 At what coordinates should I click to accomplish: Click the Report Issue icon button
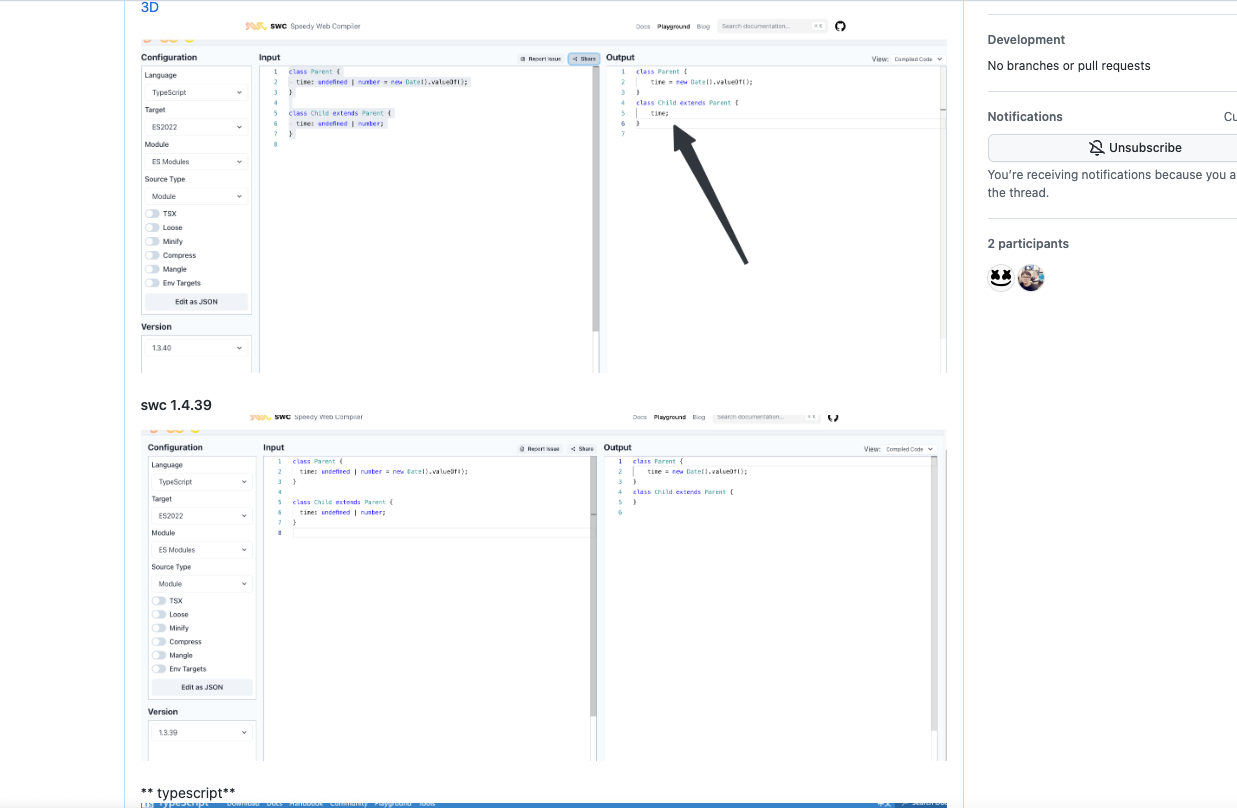click(x=523, y=58)
